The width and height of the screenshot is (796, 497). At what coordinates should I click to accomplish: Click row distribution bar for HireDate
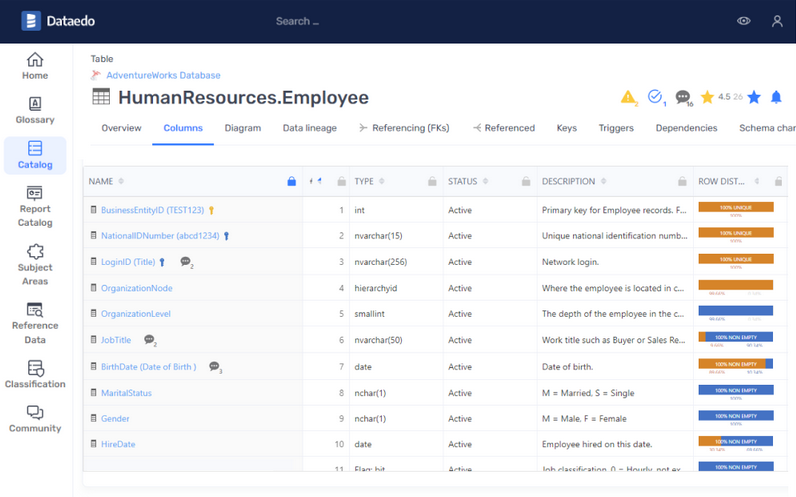(736, 441)
